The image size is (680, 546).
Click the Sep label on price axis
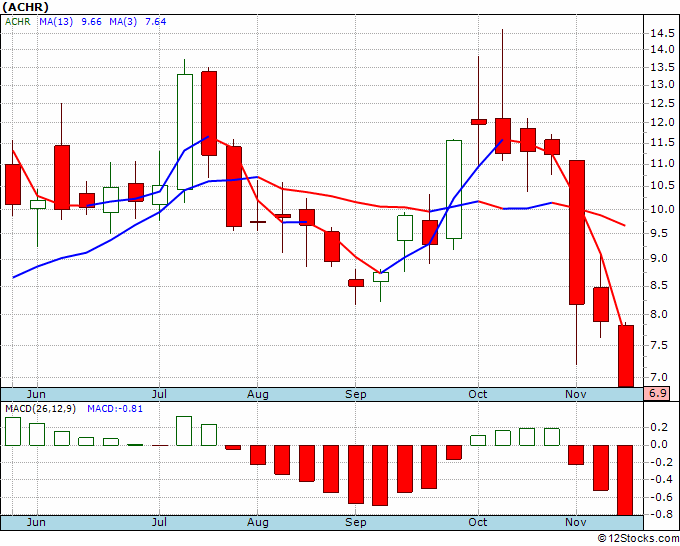click(356, 394)
